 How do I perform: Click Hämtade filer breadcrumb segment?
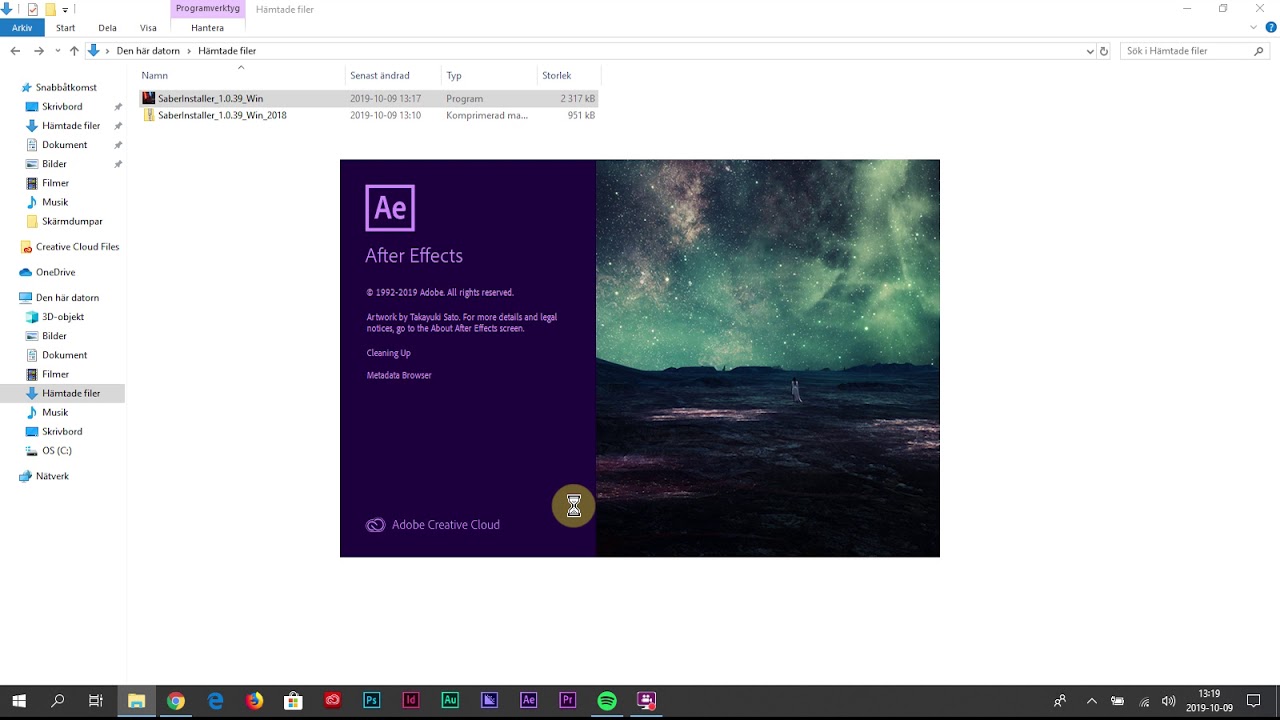[x=227, y=51]
